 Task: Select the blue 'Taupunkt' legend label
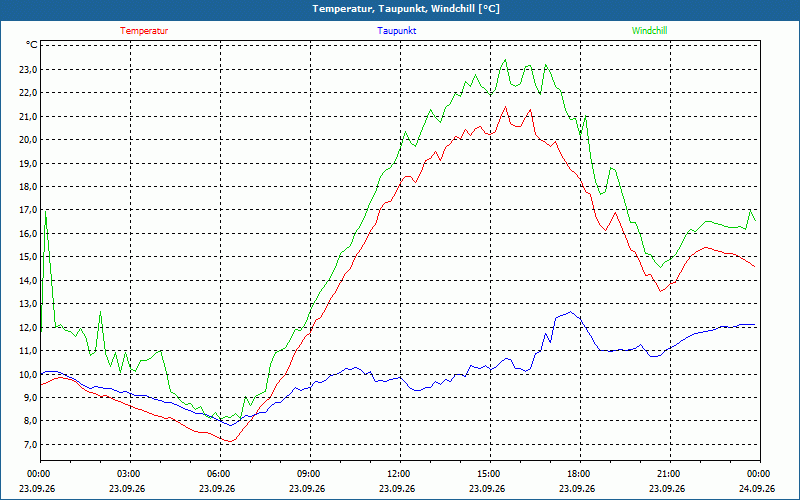pos(396,31)
